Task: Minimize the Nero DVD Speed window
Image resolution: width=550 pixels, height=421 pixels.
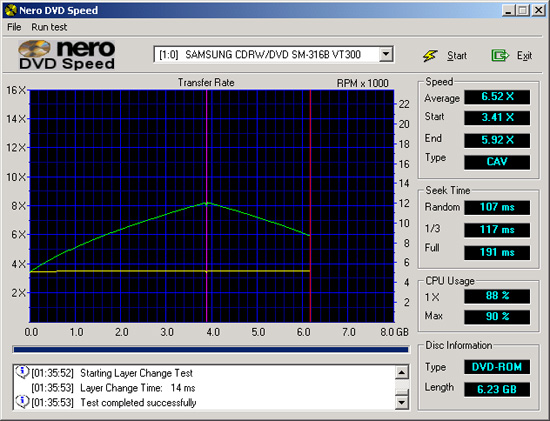Action: [508, 11]
